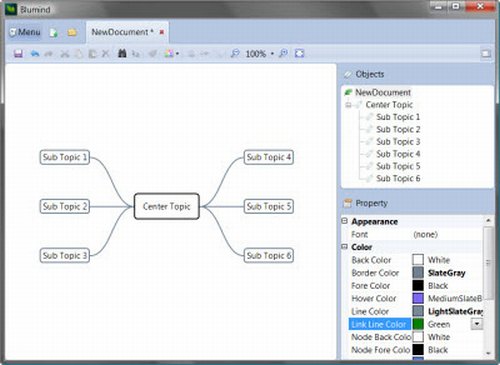Click the Undo arrow icon
The width and height of the screenshot is (500, 365).
click(x=35, y=53)
